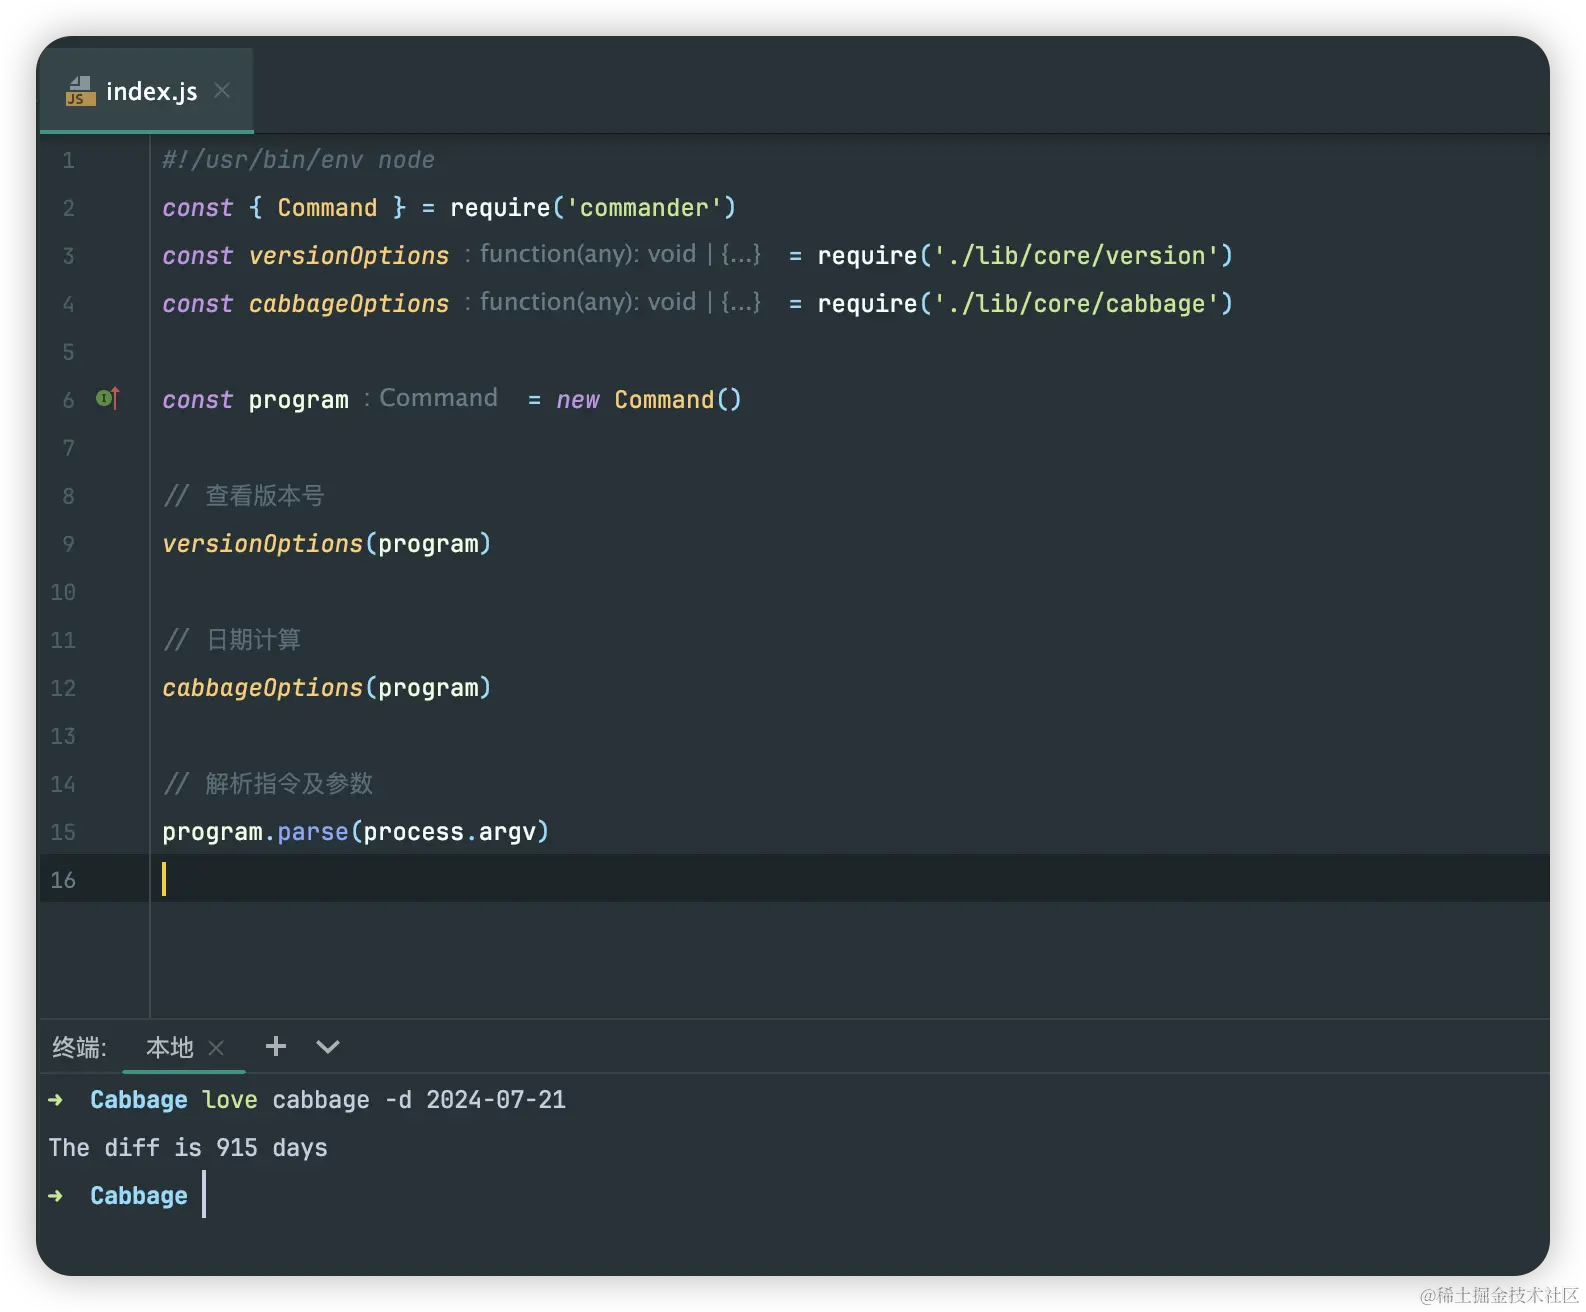Click the gutter implementation marker on line 6
This screenshot has height=1312, width=1586.
click(108, 399)
